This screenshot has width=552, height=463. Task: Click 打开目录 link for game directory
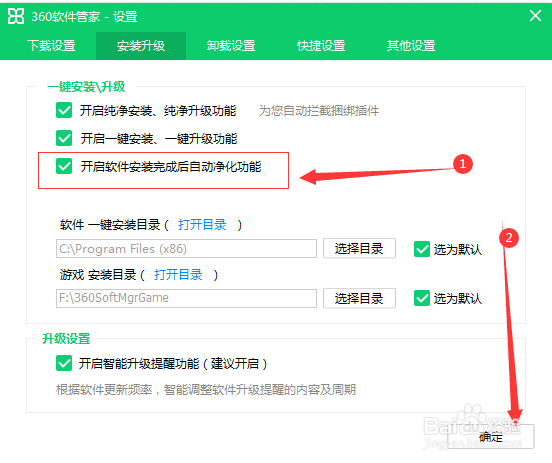pos(178,274)
